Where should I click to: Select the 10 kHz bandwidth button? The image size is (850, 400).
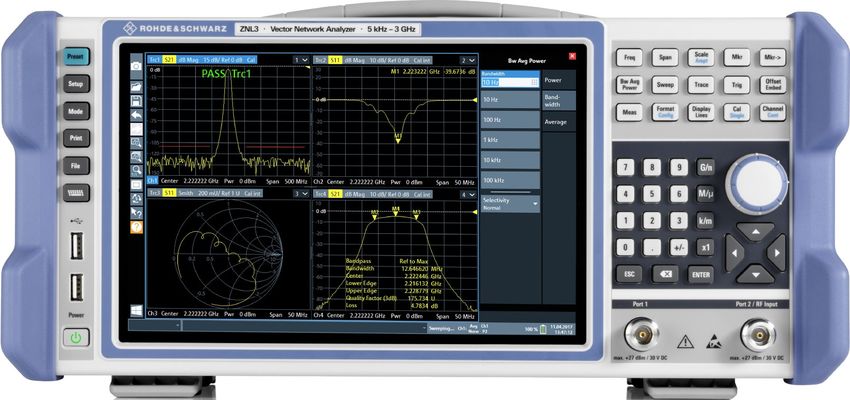pos(510,160)
